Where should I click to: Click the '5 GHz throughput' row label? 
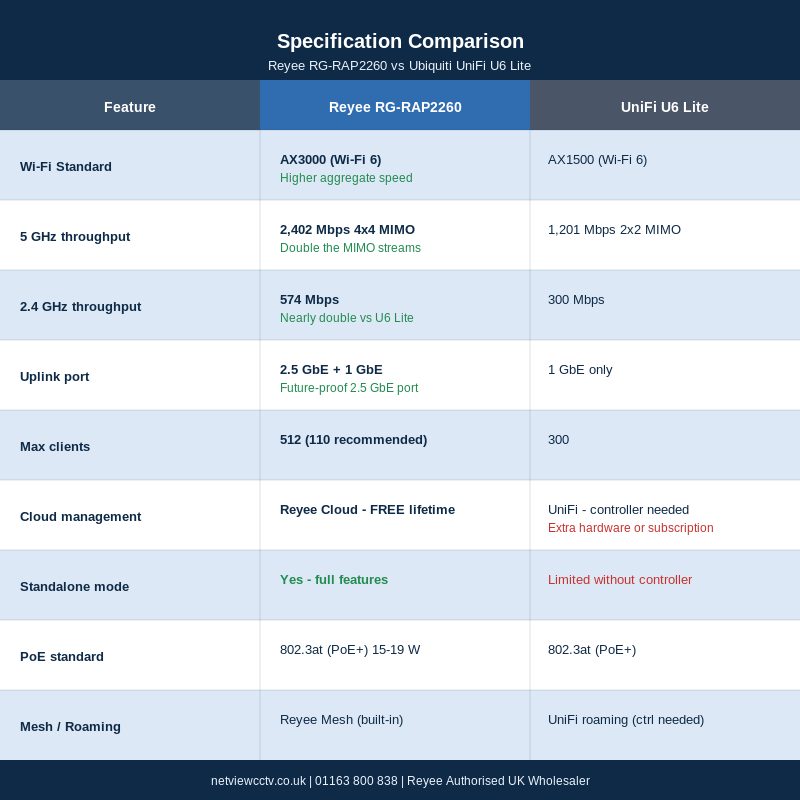point(75,237)
